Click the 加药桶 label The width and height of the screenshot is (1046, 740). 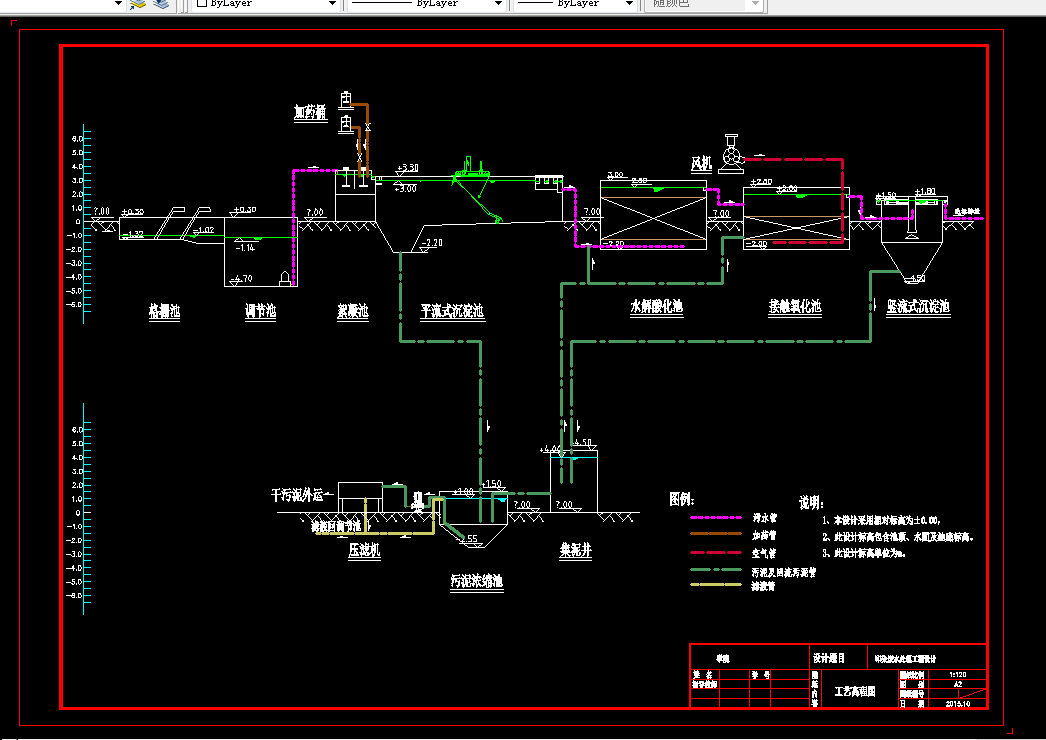coord(311,112)
